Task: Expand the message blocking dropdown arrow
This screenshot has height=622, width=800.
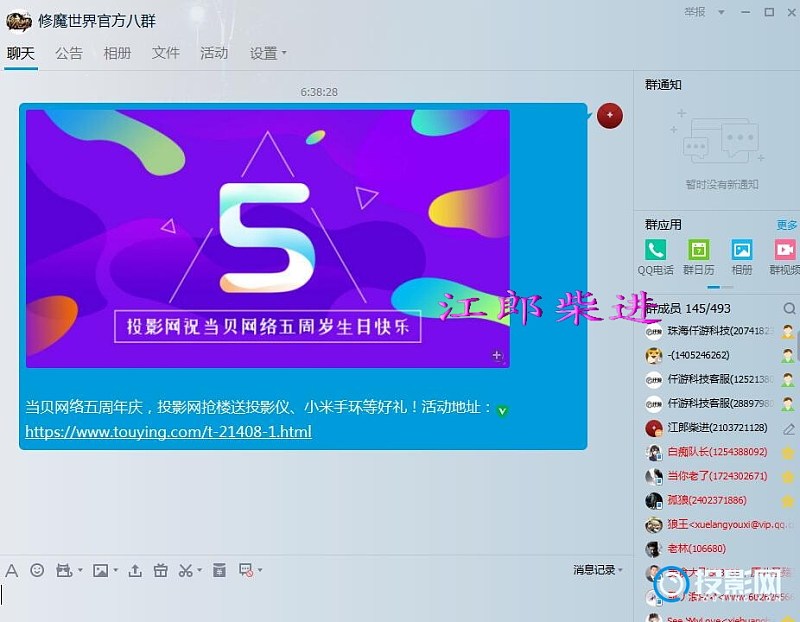Action: (x=260, y=570)
